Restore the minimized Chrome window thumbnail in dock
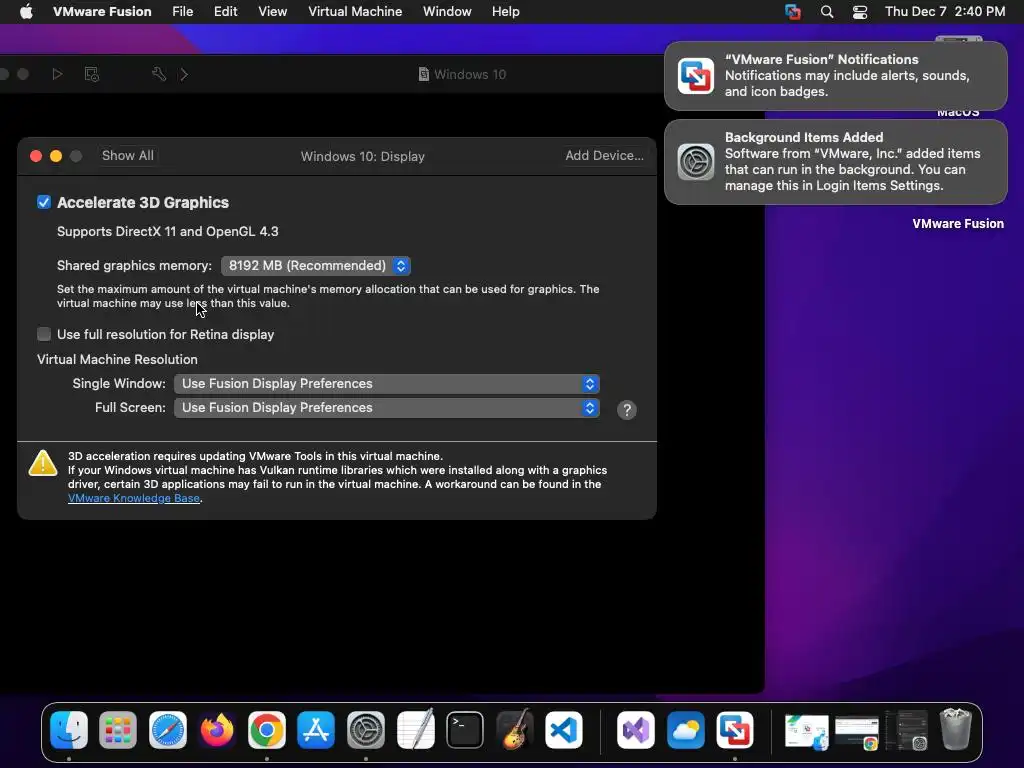The width and height of the screenshot is (1024, 768). [x=857, y=732]
